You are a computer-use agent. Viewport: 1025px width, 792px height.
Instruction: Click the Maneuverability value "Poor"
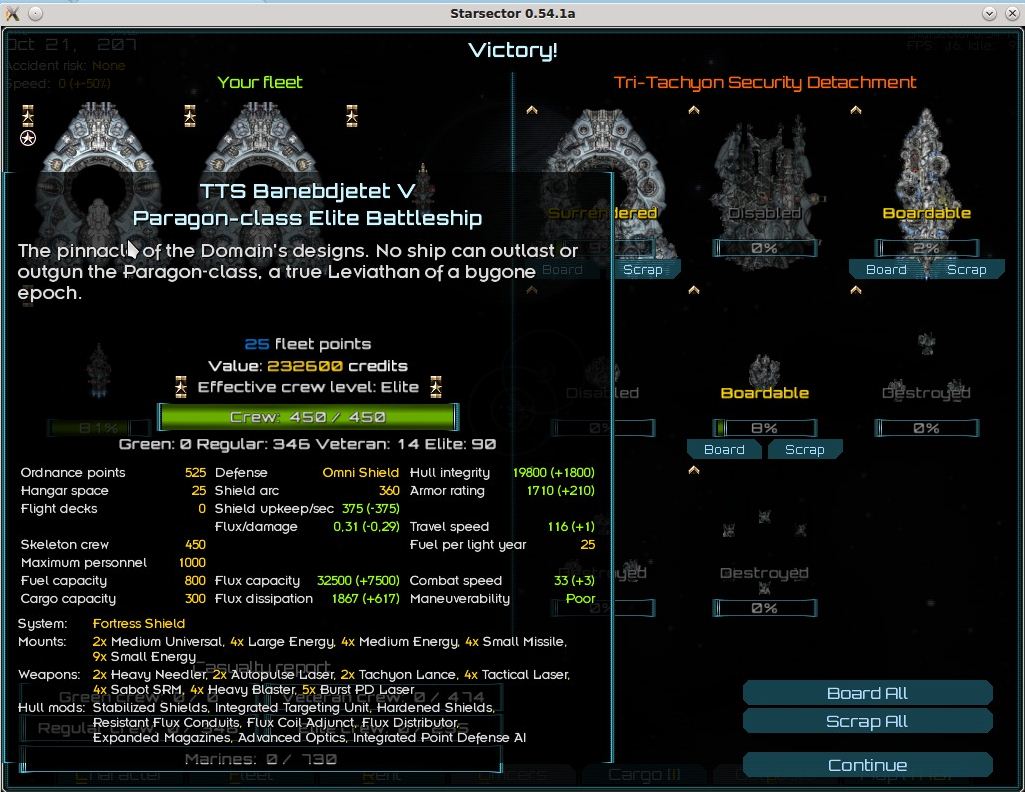[580, 599]
